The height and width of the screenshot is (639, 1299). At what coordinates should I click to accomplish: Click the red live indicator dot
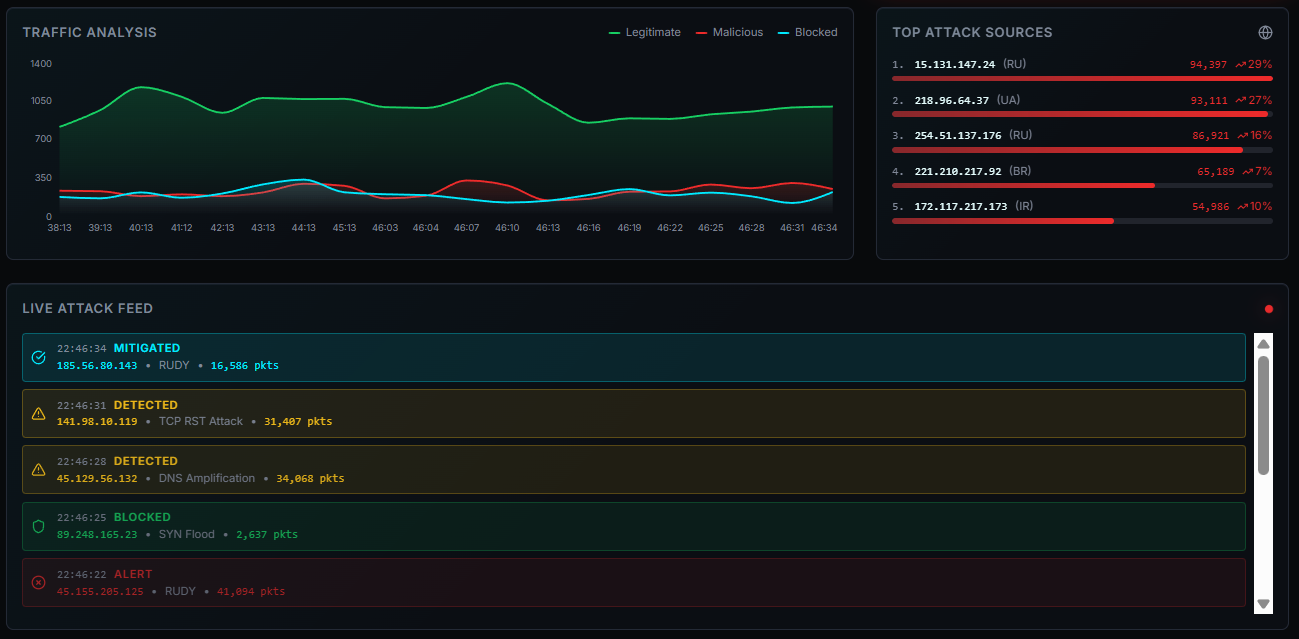1269,309
